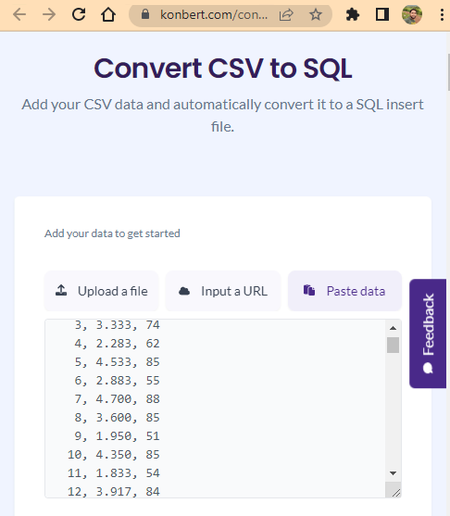This screenshot has height=516, width=450.
Task: Select the Paste data tab
Action: point(345,291)
